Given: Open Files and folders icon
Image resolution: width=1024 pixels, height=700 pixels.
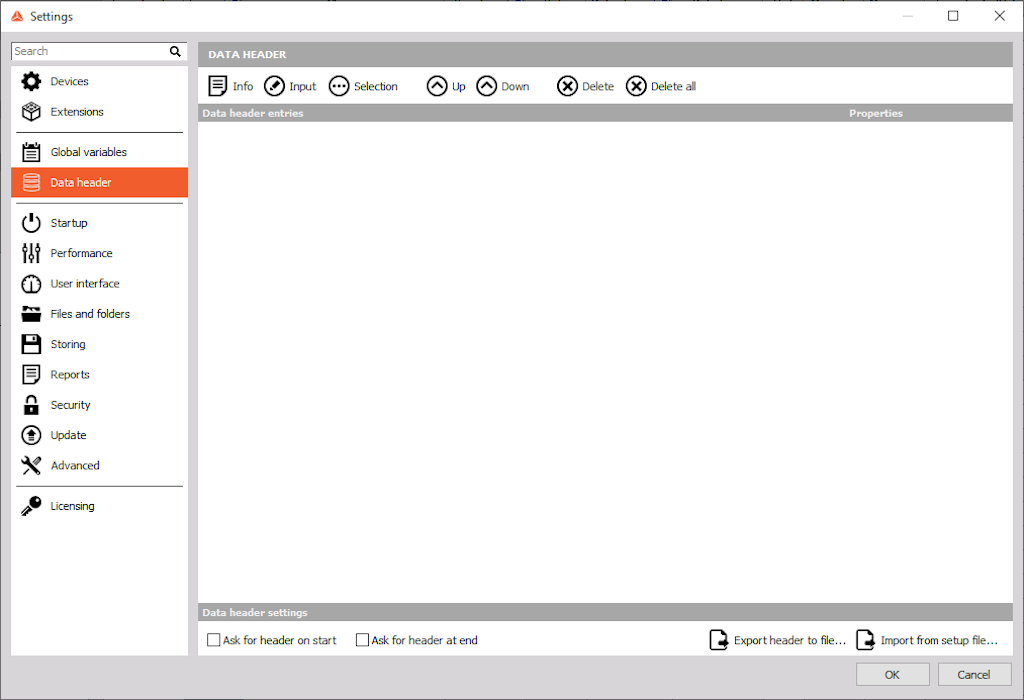Looking at the screenshot, I should [x=31, y=314].
